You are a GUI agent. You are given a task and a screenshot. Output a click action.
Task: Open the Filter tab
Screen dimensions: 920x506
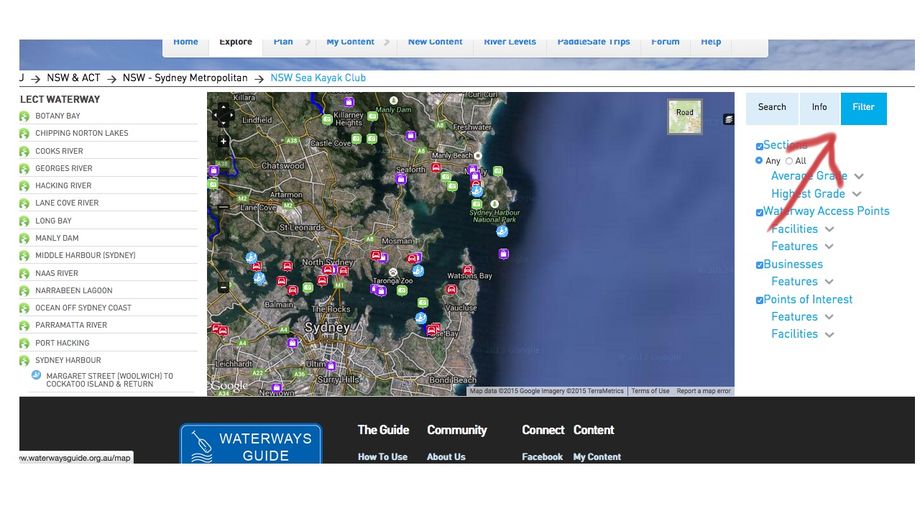[864, 108]
